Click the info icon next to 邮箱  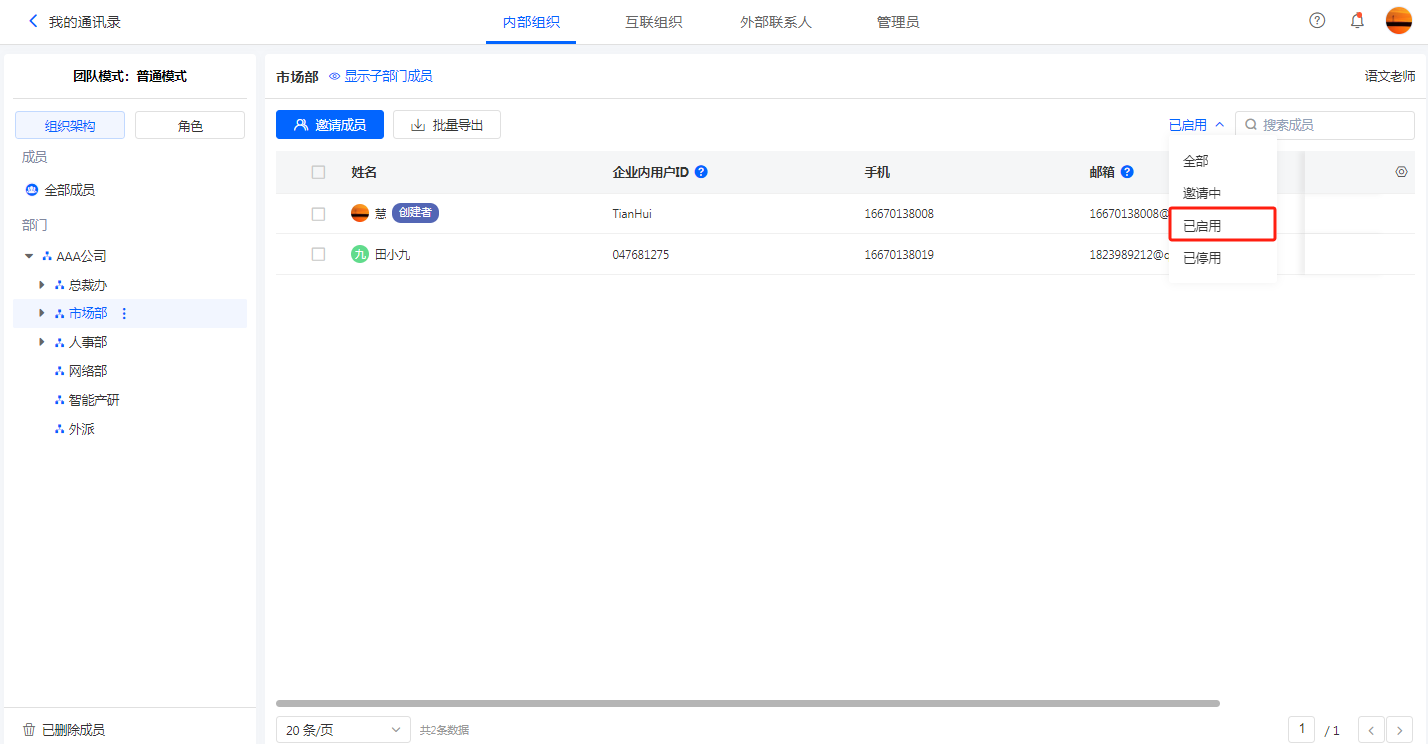[x=1127, y=172]
